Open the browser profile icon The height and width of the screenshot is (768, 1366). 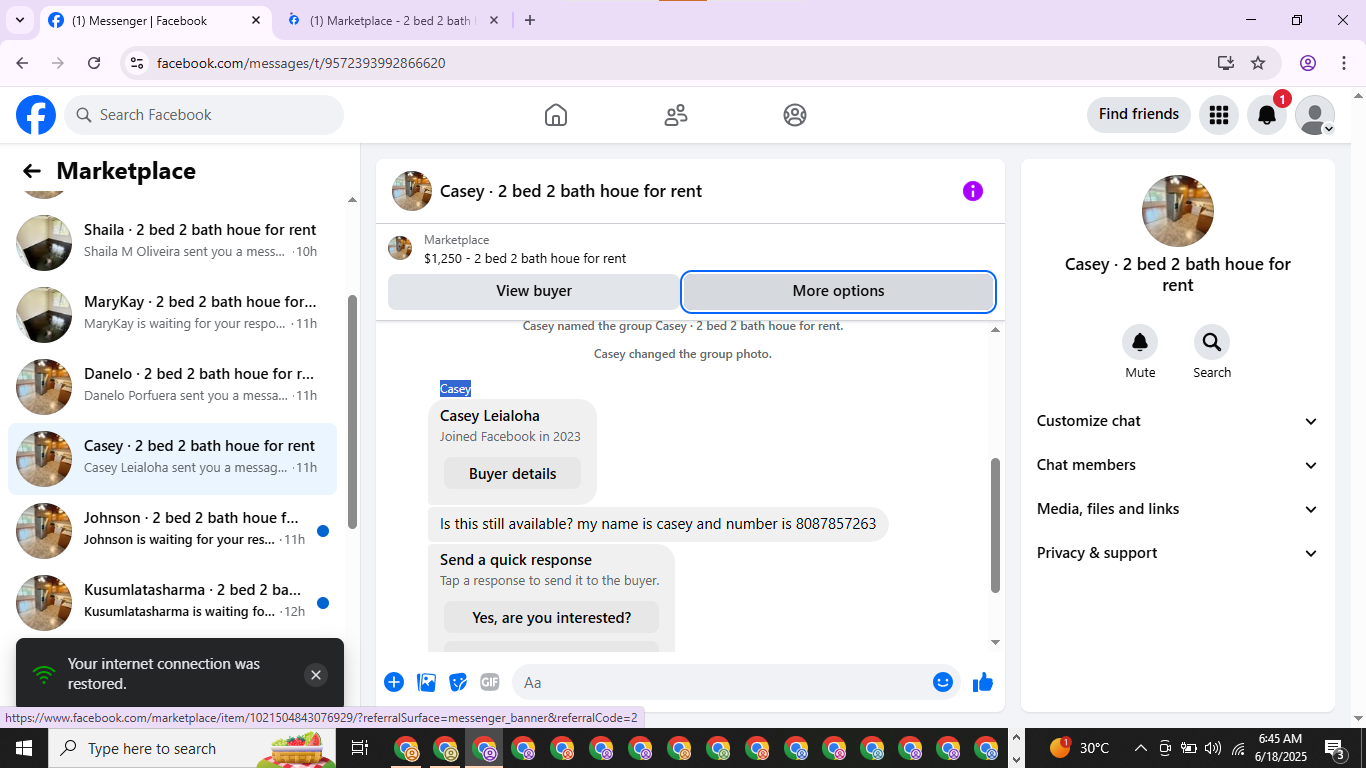[1308, 63]
